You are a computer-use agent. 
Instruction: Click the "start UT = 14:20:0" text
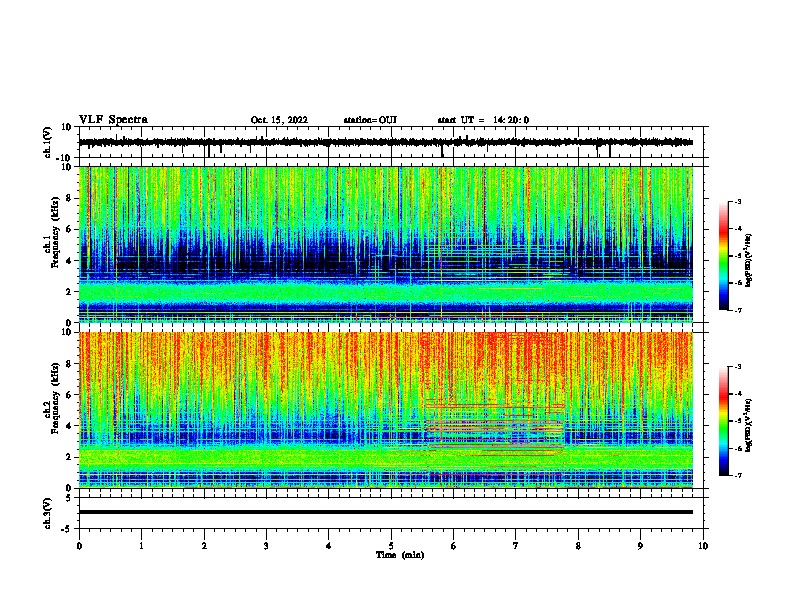coord(483,120)
